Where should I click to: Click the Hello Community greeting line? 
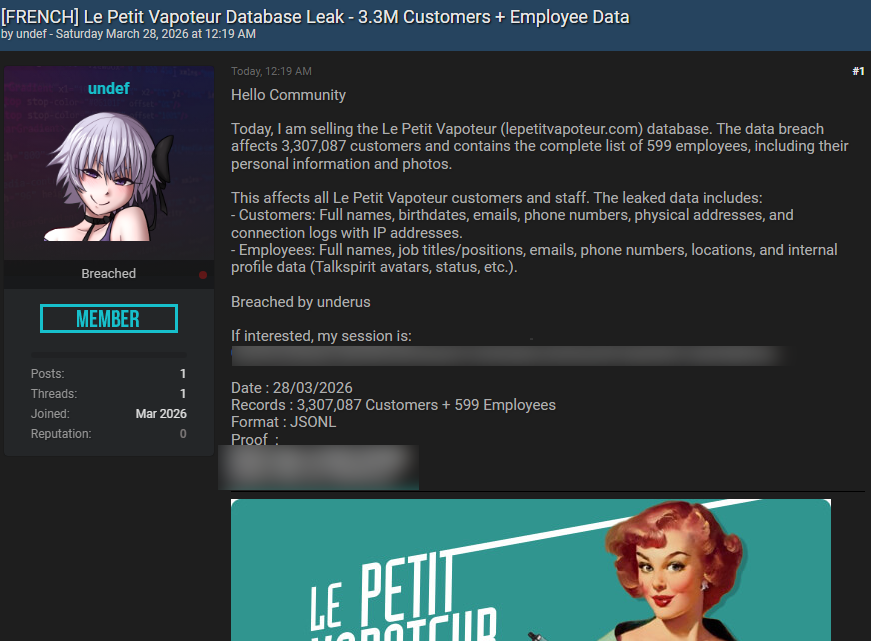(x=288, y=95)
